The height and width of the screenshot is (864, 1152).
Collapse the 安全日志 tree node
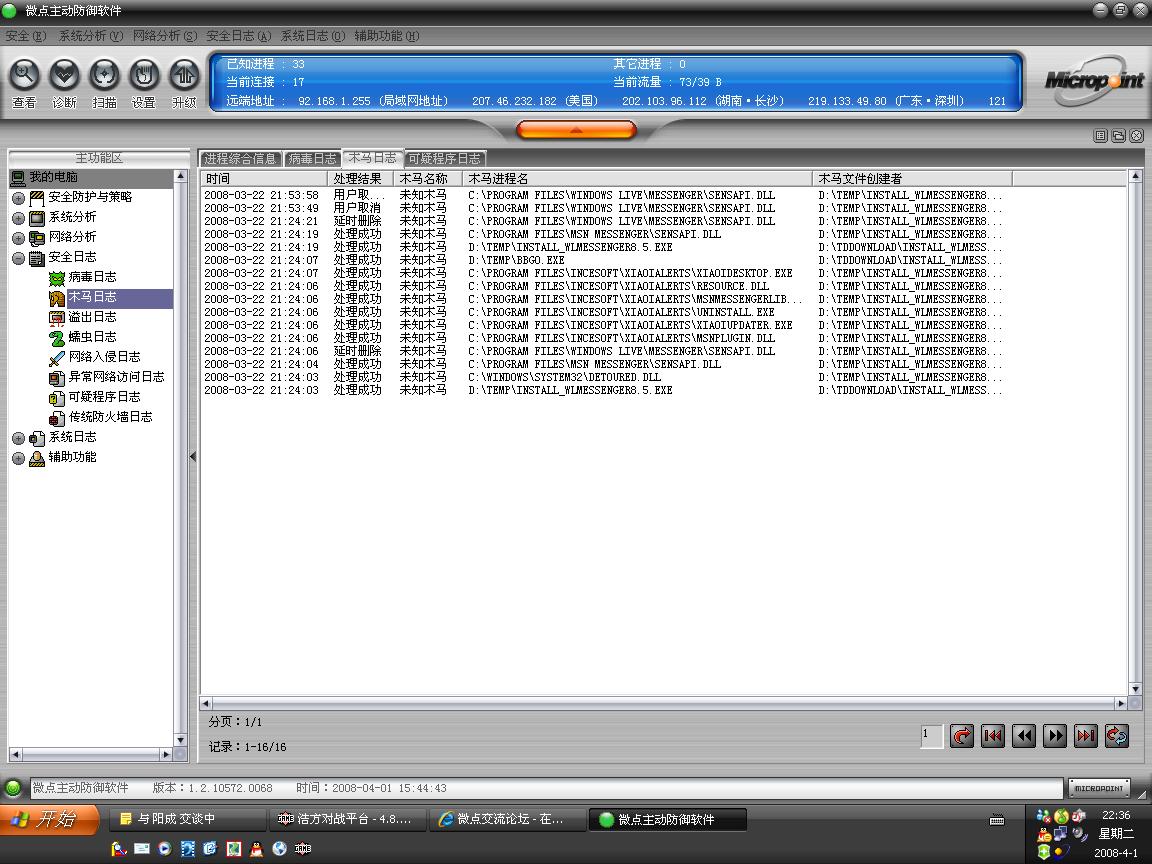tap(18, 258)
